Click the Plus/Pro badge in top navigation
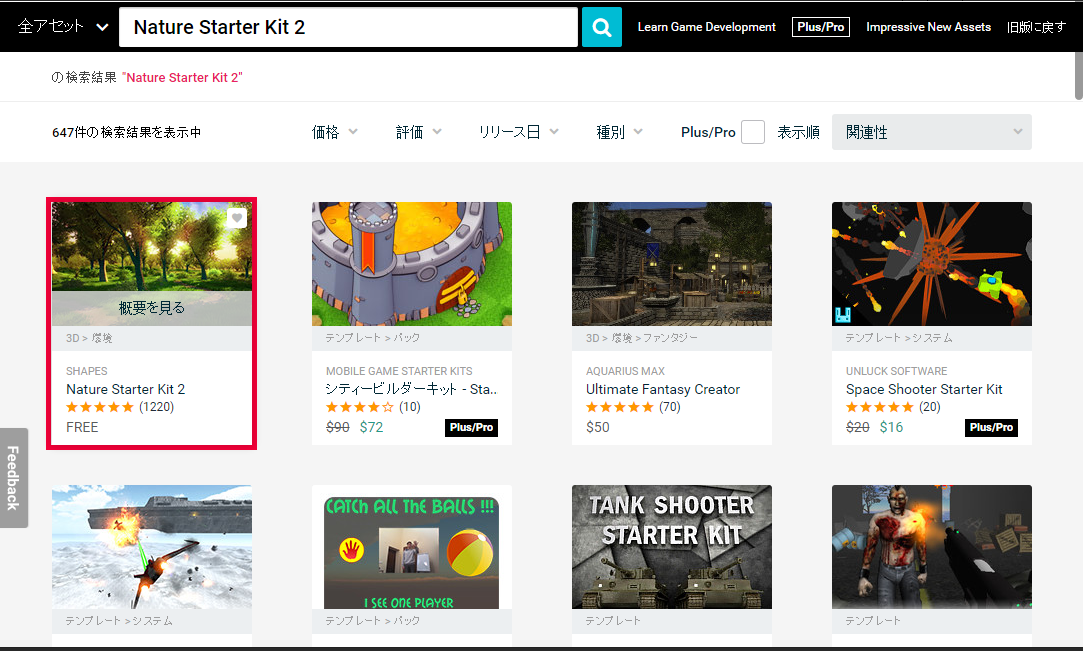This screenshot has width=1083, height=651. (821, 27)
